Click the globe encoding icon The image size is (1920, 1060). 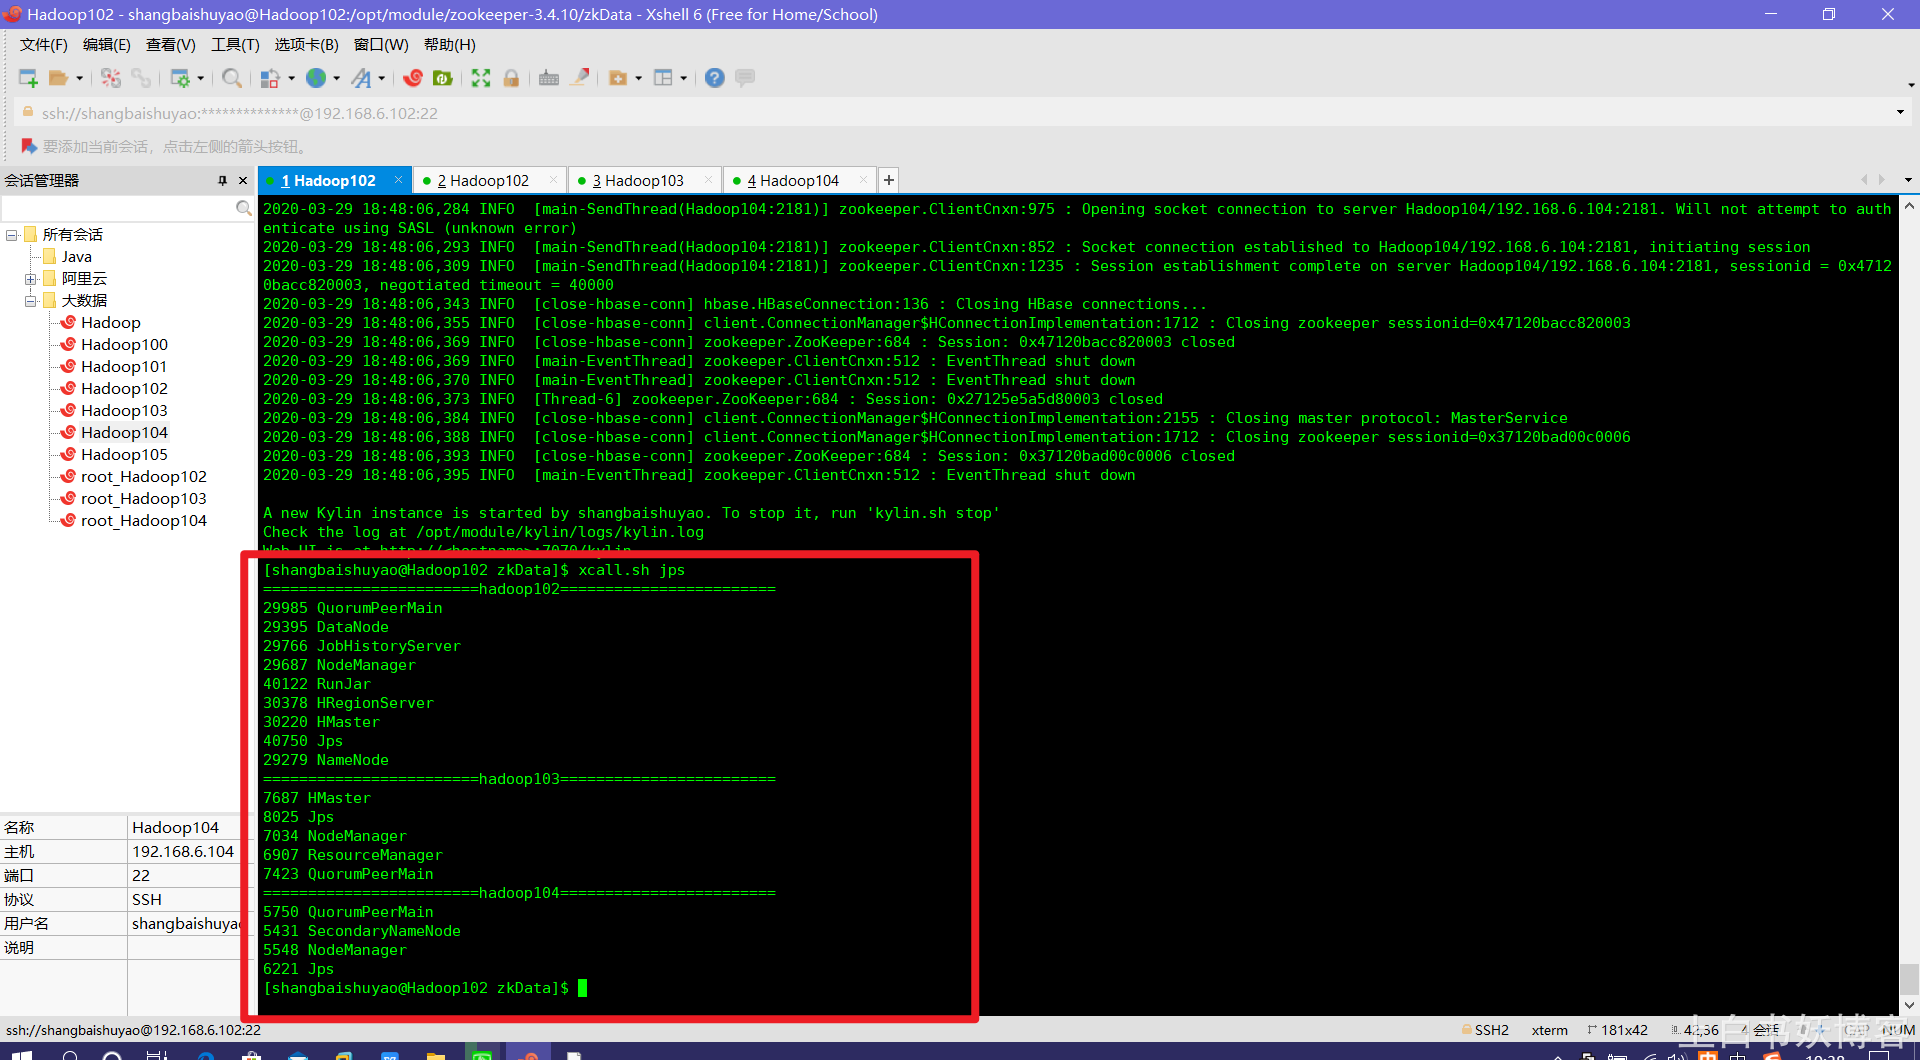pos(316,78)
